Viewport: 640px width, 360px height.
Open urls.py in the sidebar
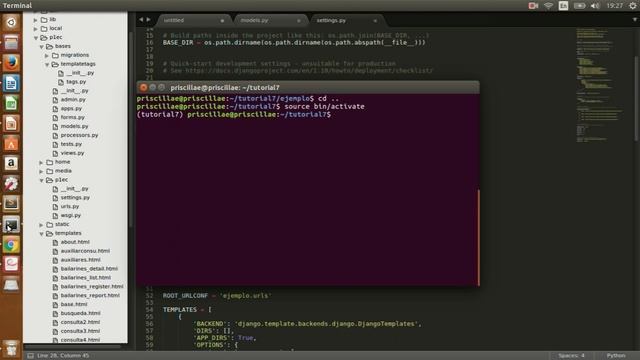click(70, 207)
